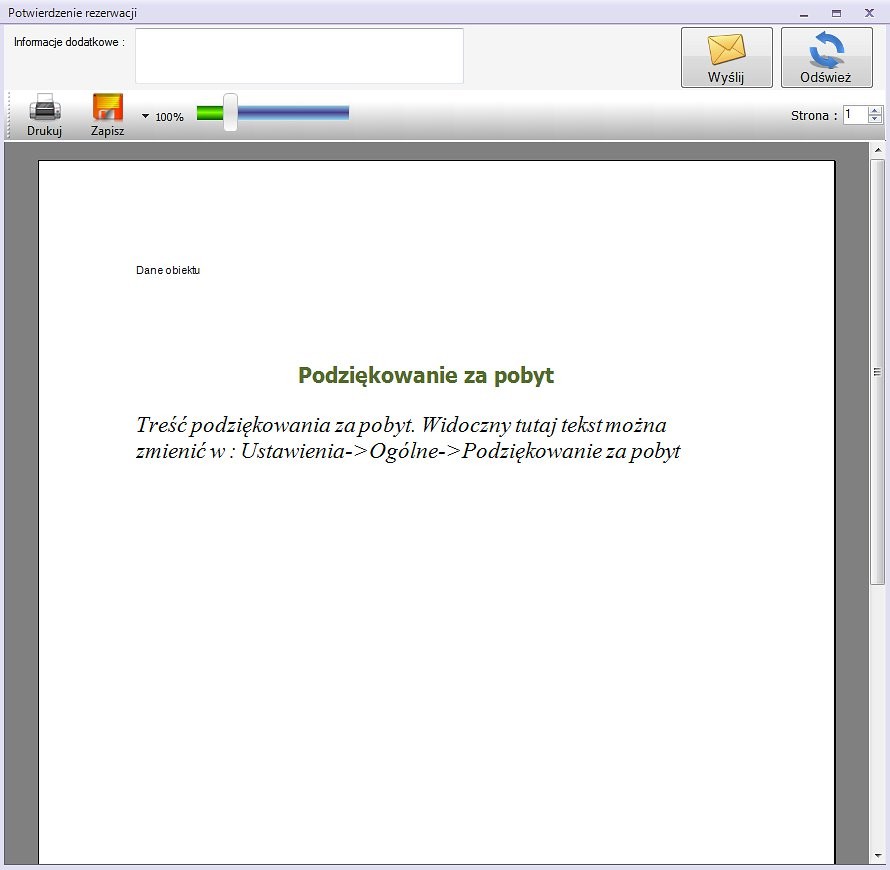The height and width of the screenshot is (870, 890).
Task: Click the vertical scrollbar thumb
Action: point(878,372)
